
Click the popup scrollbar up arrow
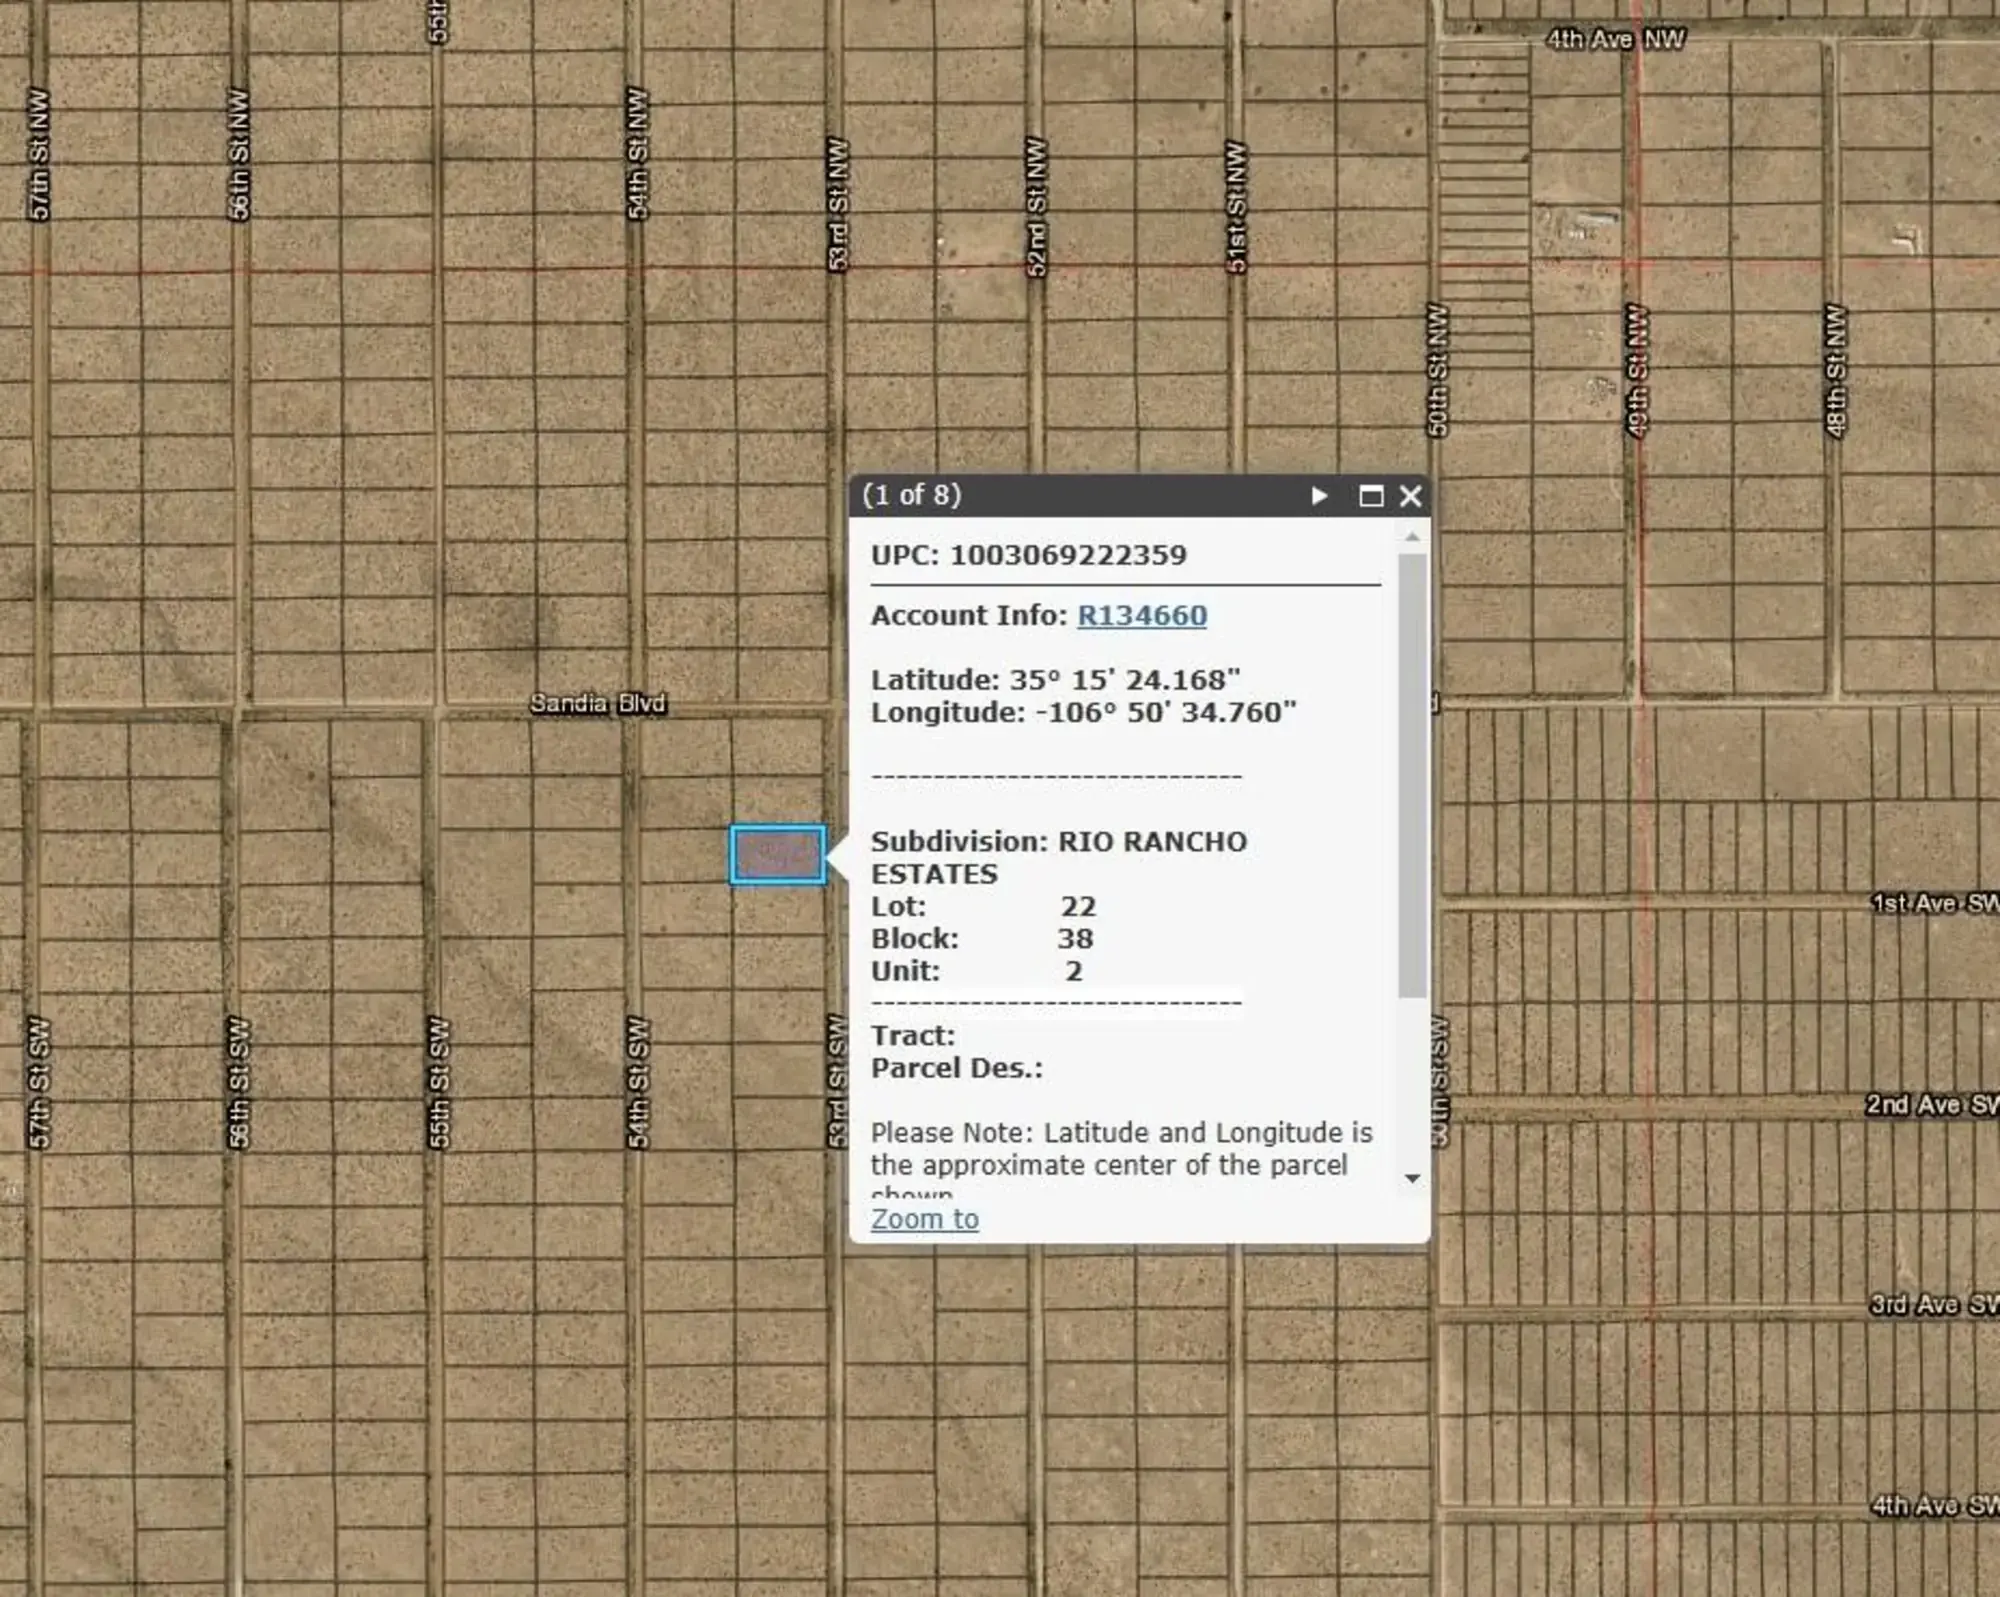click(1412, 535)
